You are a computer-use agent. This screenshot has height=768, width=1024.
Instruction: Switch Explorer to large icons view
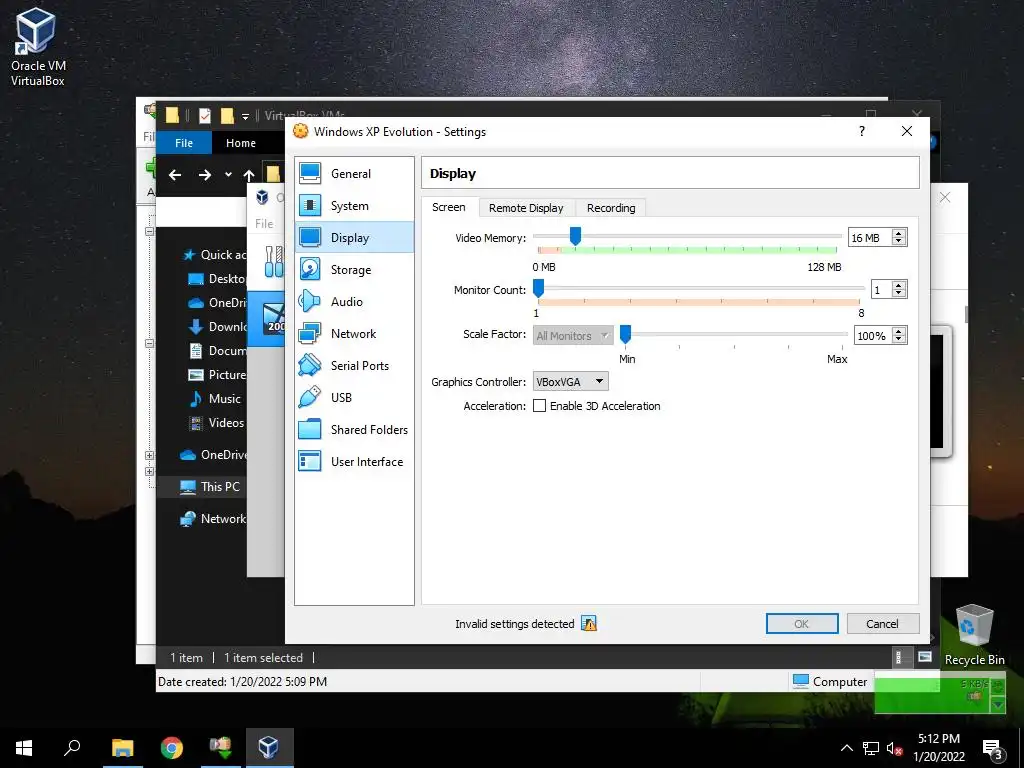(925, 657)
